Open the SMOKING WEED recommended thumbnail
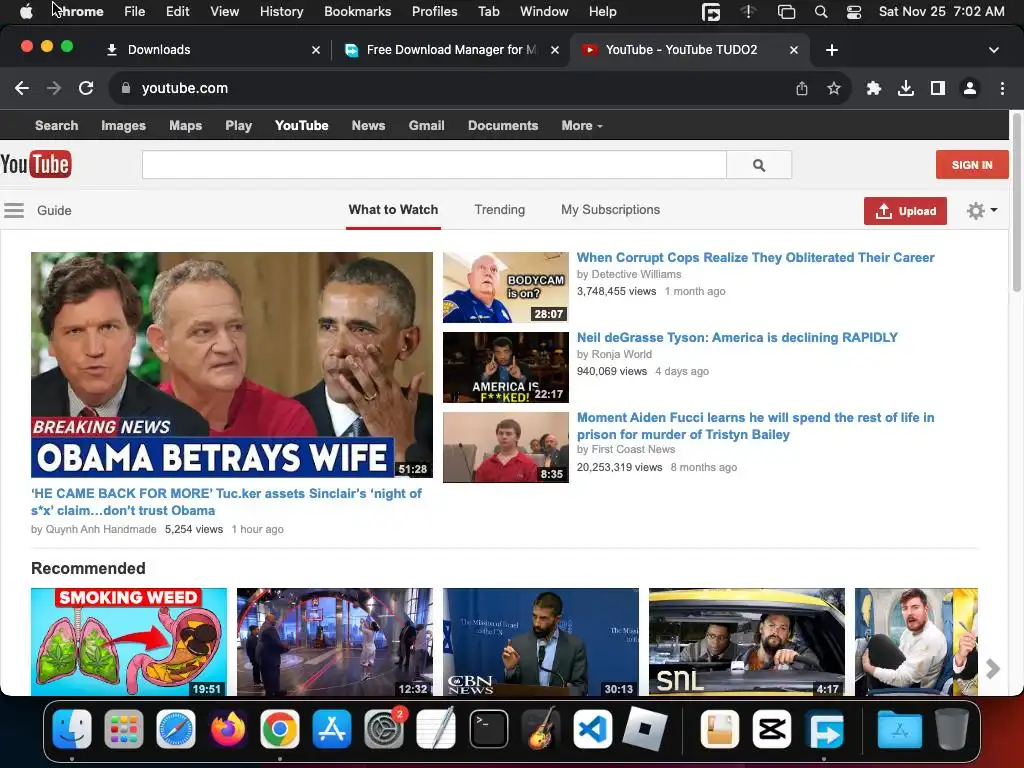Screen dimensions: 1024x768 coord(129,642)
